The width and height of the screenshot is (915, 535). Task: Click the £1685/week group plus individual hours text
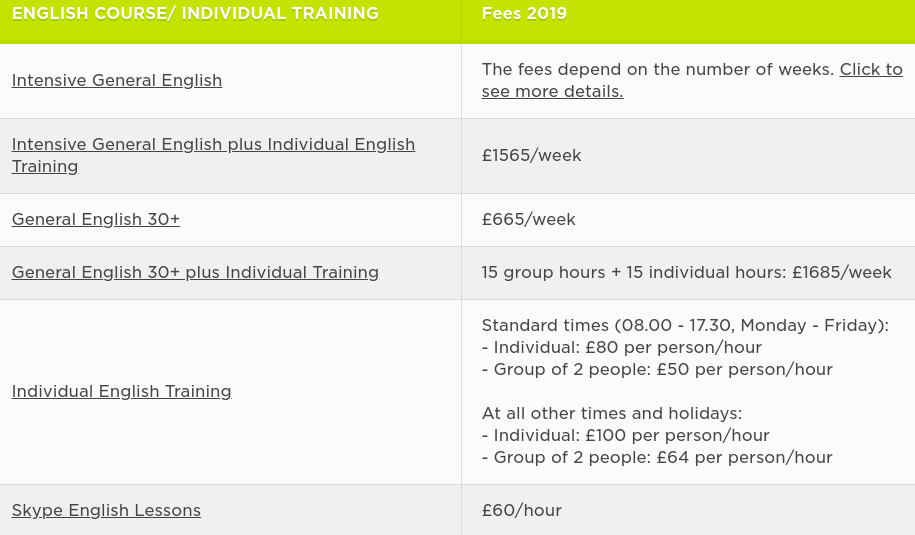(x=686, y=272)
